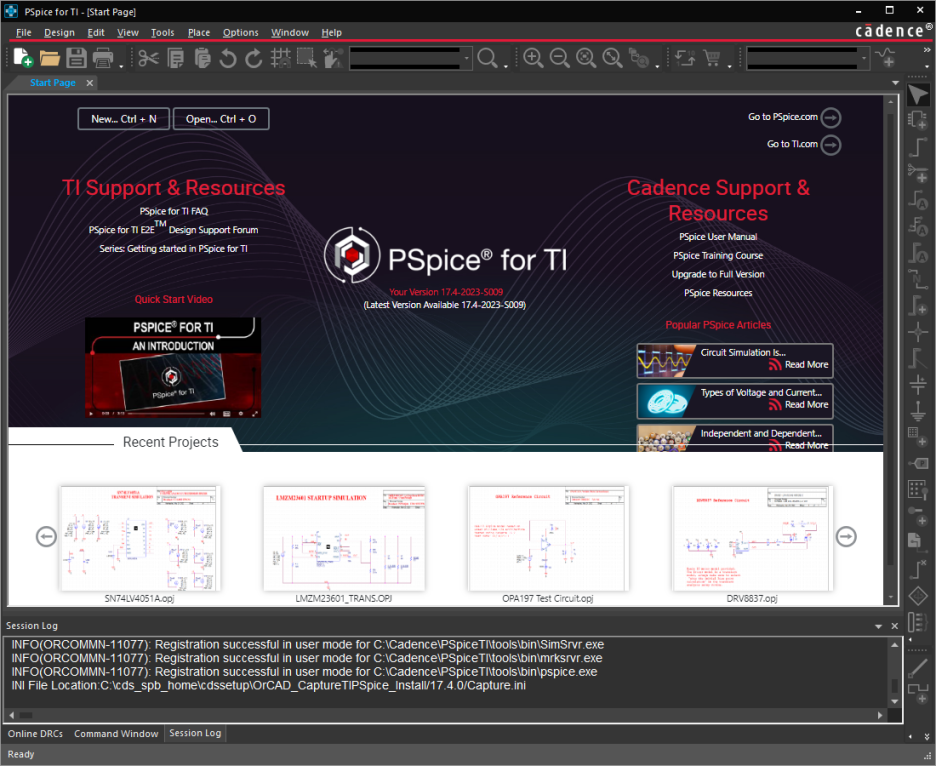Choose the Place ground tool
The width and height of the screenshot is (936, 766).
[x=917, y=411]
